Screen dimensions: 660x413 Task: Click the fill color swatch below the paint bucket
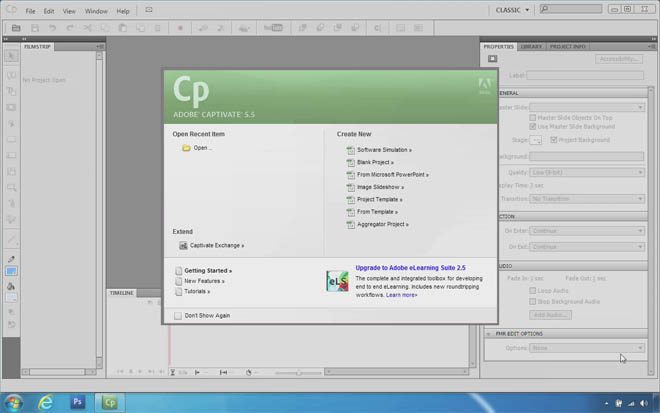(x=11, y=298)
